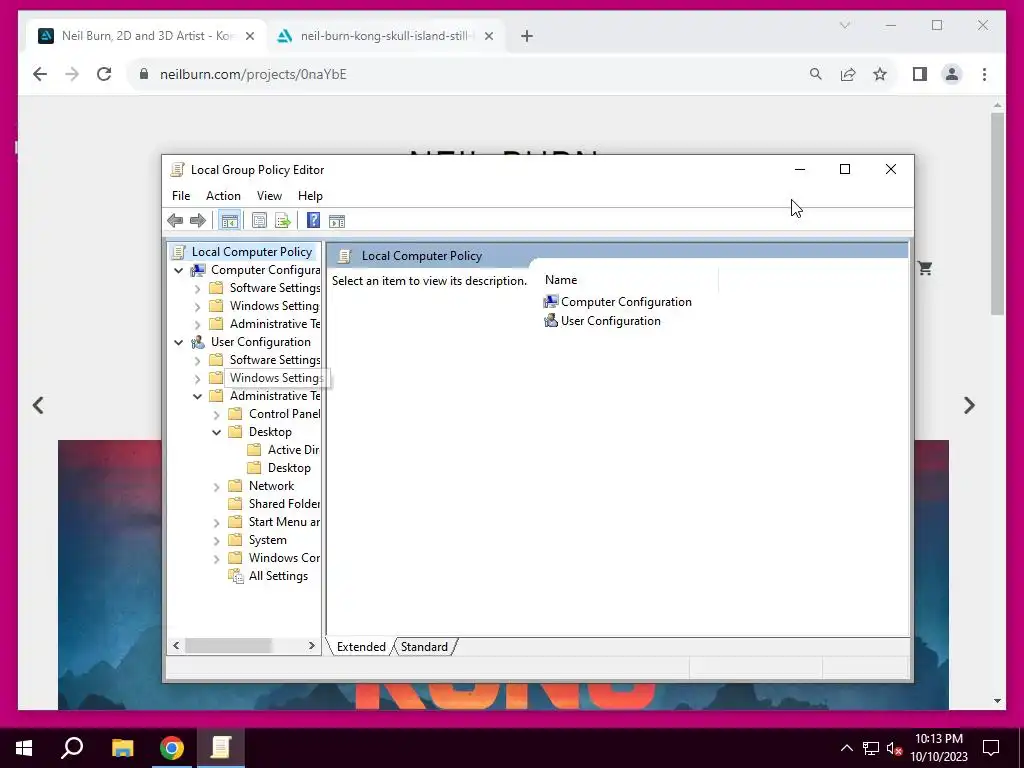Collapse Administrative Templates under User Configuration
Image resolution: width=1024 pixels, height=768 pixels.
tap(197, 396)
